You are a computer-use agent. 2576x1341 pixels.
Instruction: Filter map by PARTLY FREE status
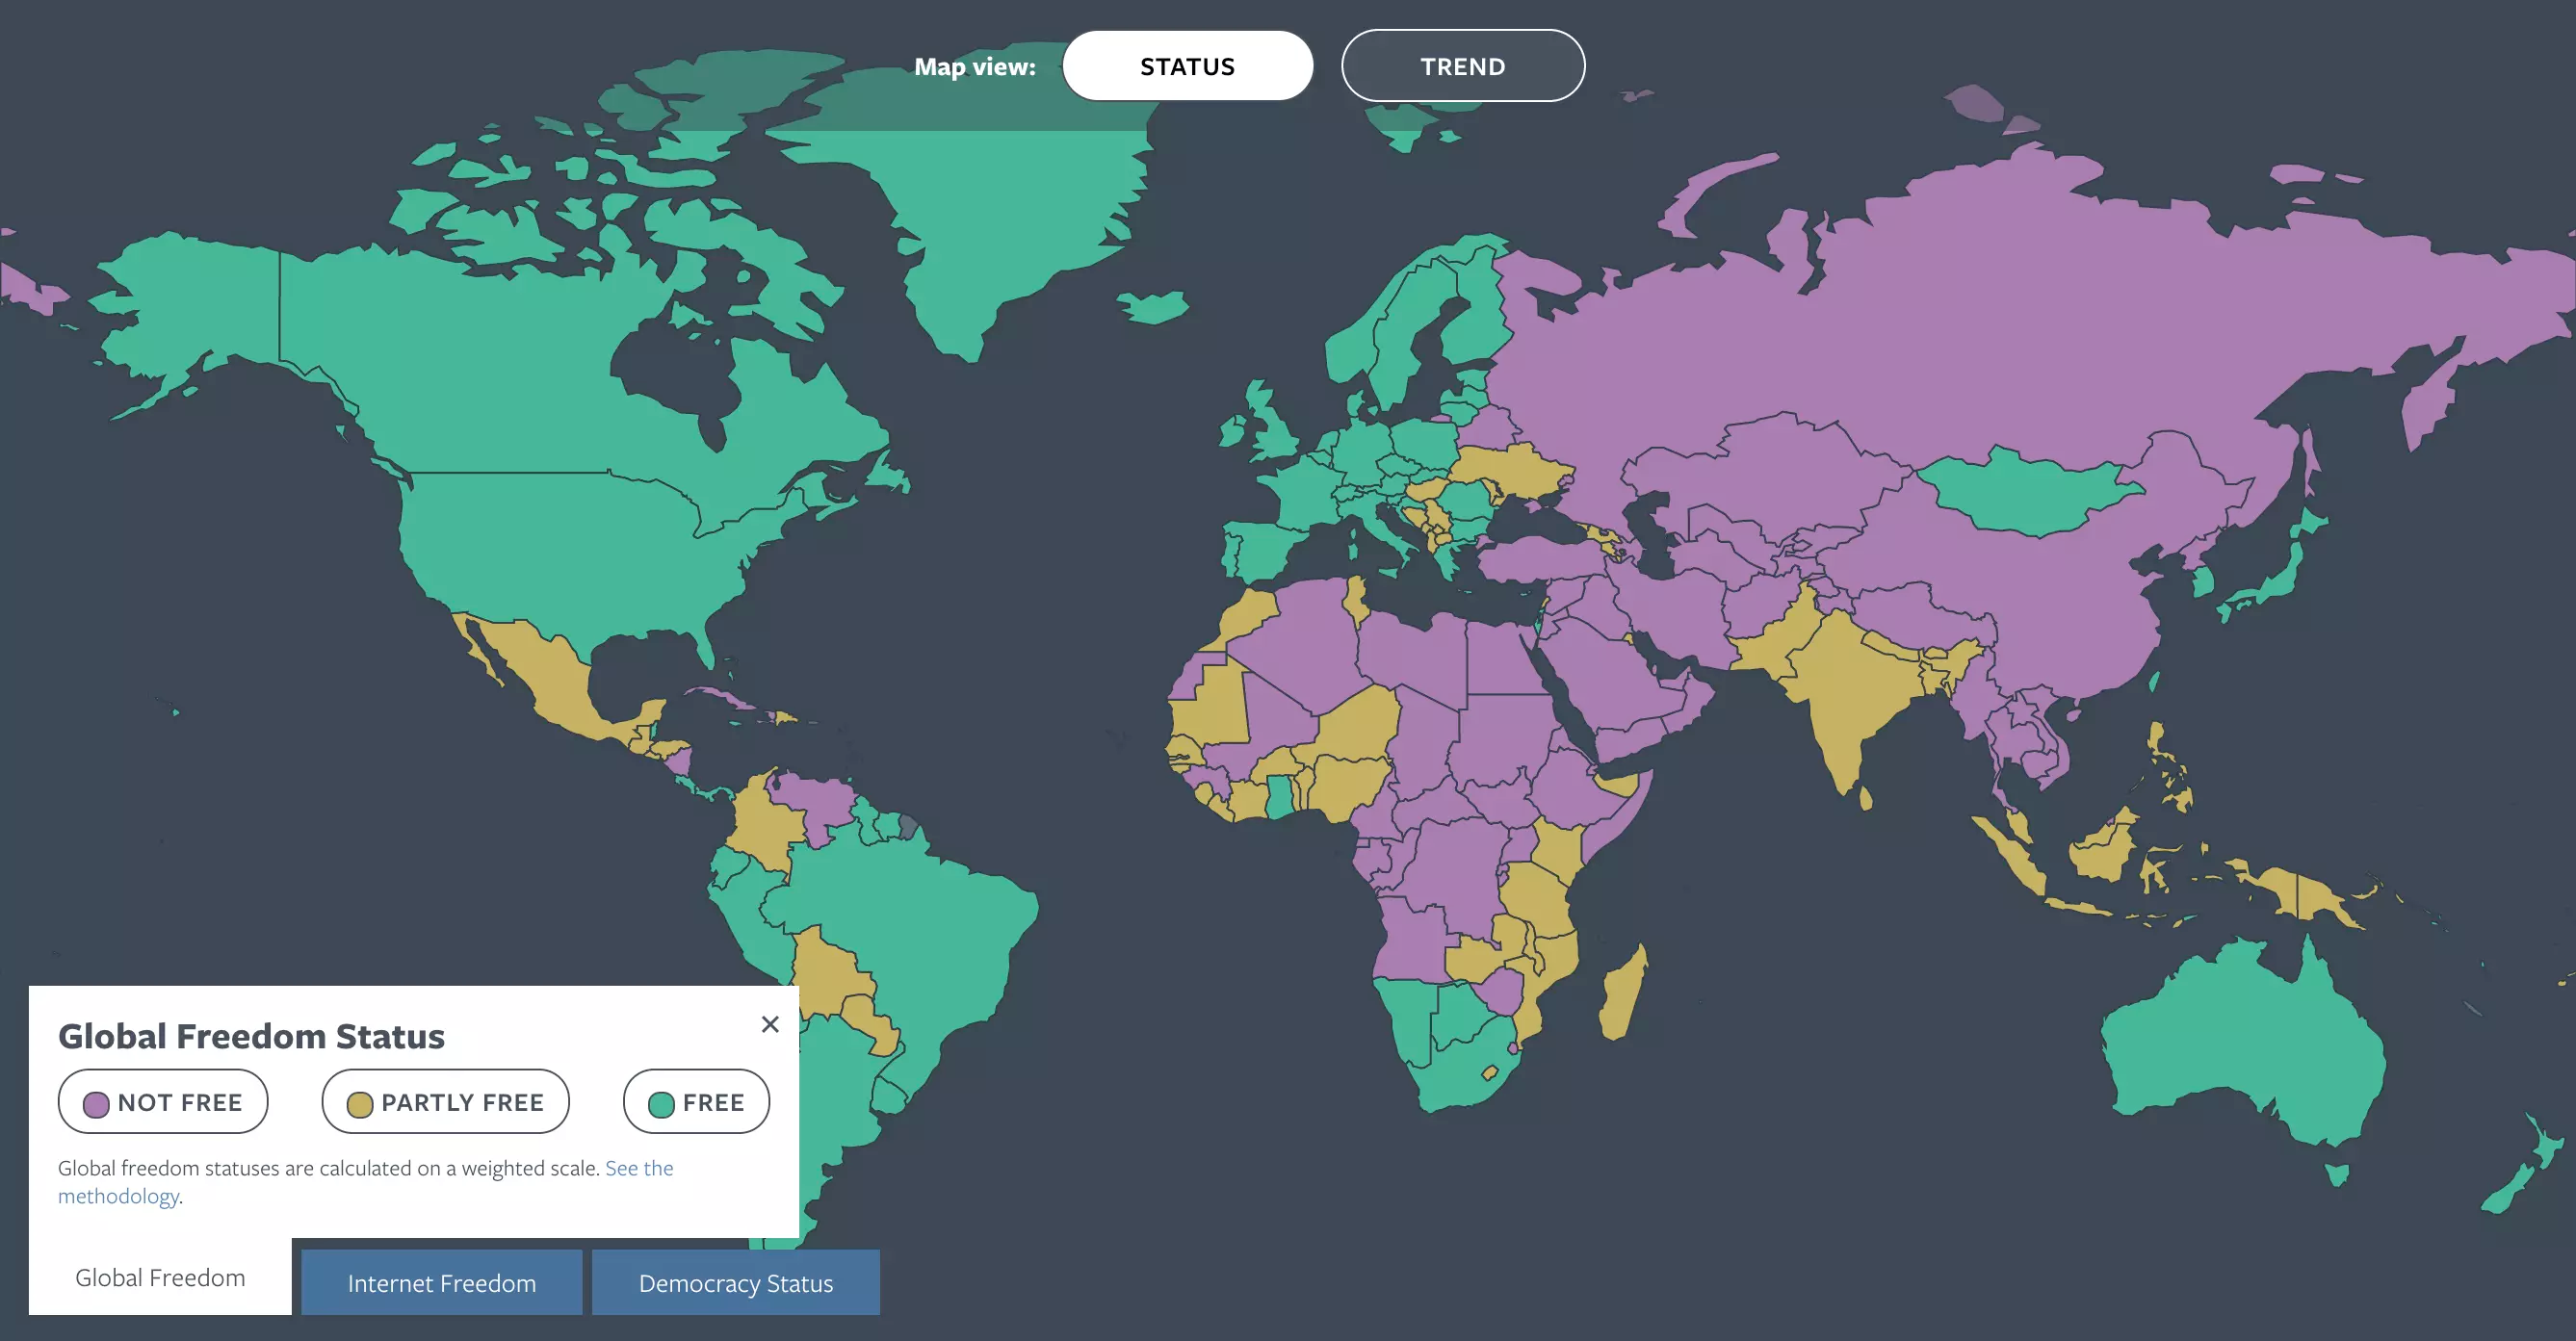click(x=445, y=1102)
